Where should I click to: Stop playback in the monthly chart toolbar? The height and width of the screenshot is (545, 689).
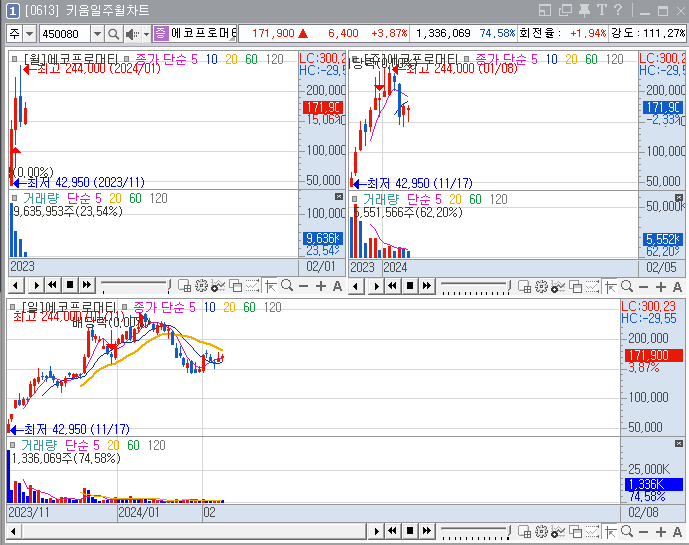click(69, 286)
